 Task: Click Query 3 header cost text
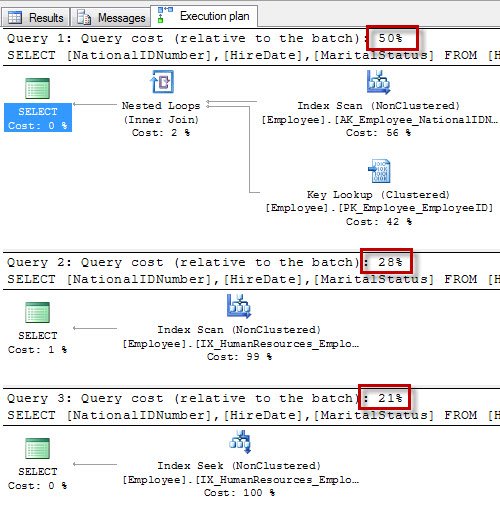[205, 398]
